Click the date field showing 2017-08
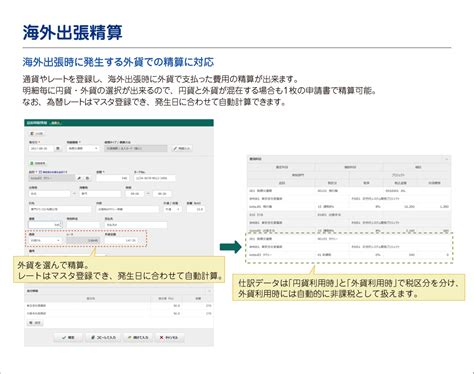Viewport: 474px width, 374px height. pyautogui.click(x=41, y=148)
